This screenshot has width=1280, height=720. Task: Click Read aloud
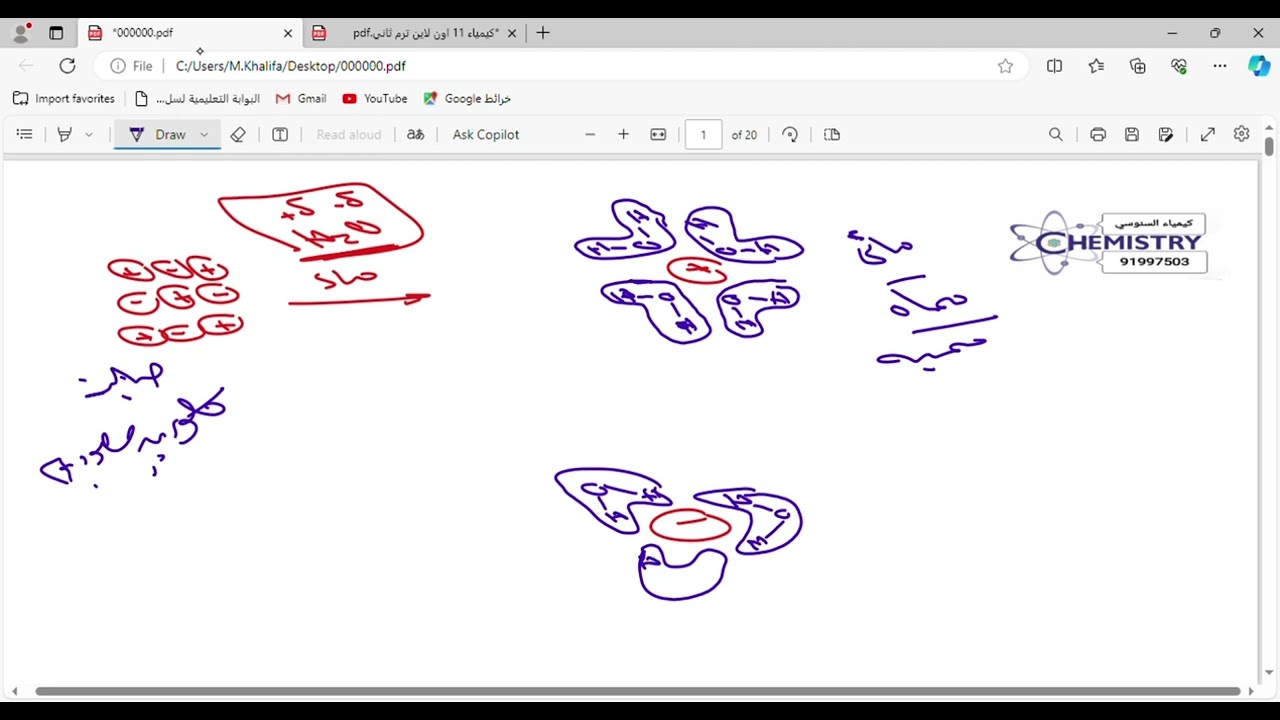(x=348, y=134)
